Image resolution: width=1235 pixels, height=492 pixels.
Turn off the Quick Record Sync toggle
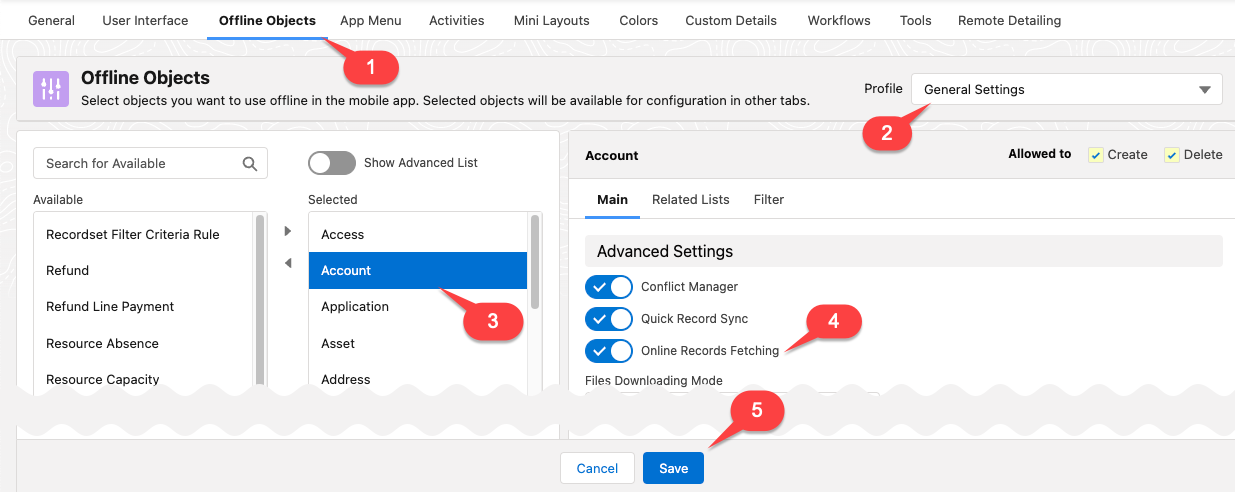pos(609,319)
